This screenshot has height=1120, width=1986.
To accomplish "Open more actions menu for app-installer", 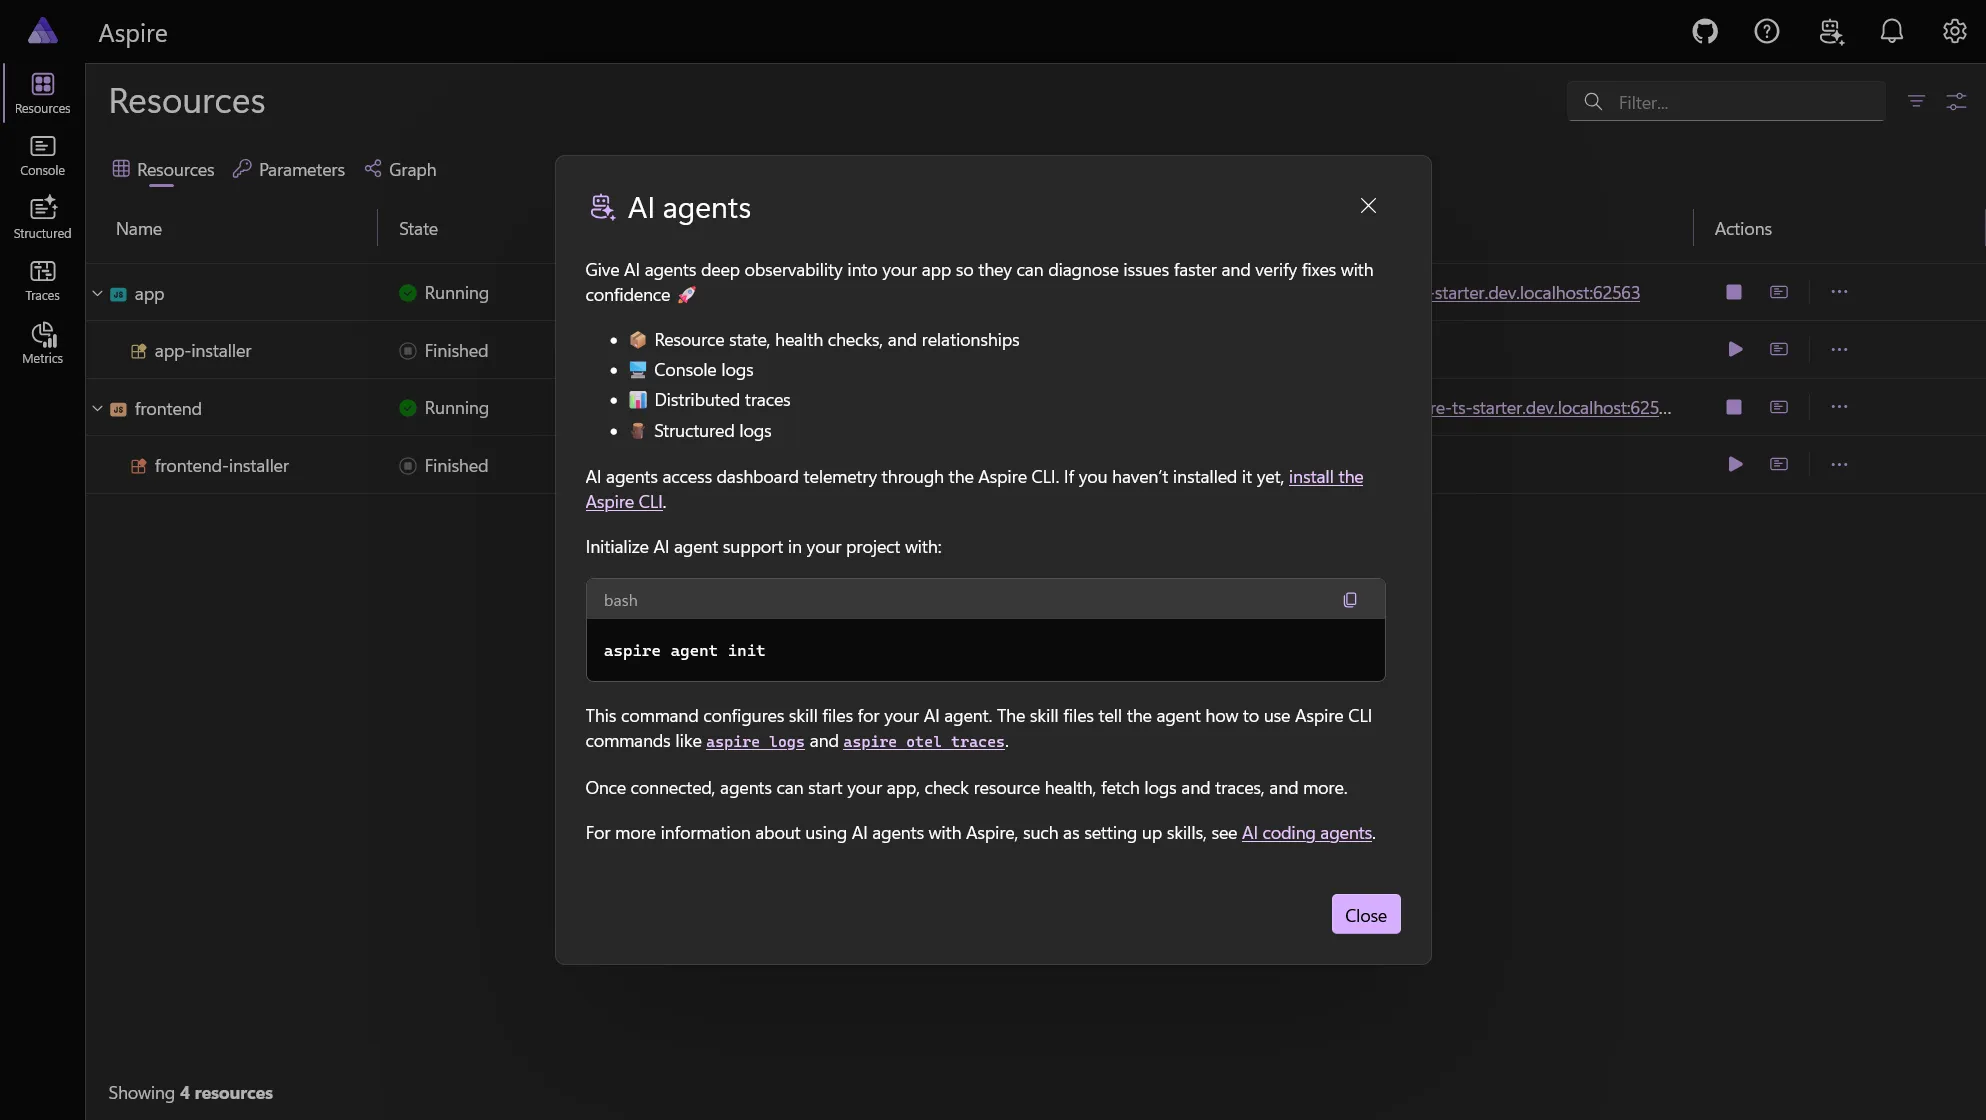I will tap(1839, 349).
